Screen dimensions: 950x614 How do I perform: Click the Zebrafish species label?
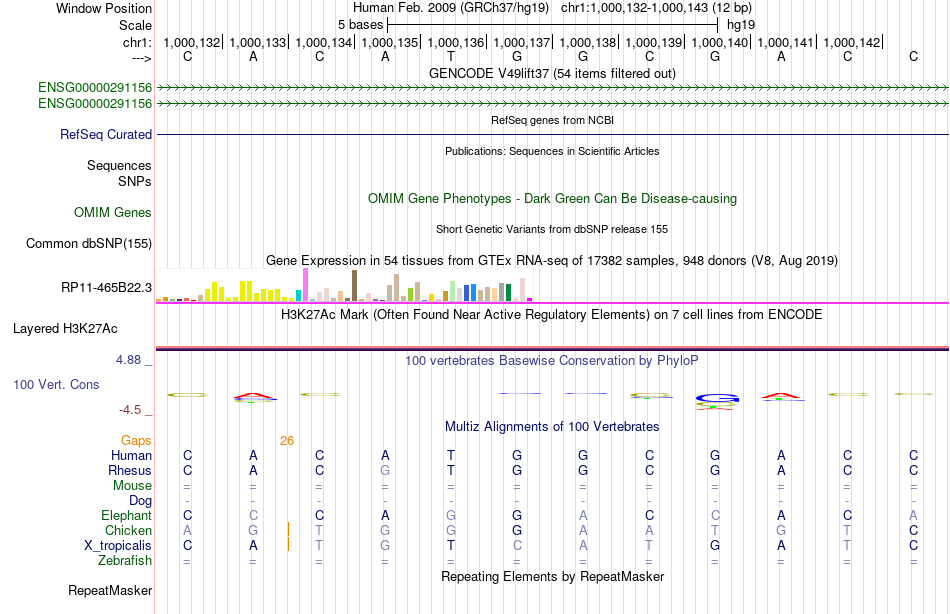click(125, 561)
